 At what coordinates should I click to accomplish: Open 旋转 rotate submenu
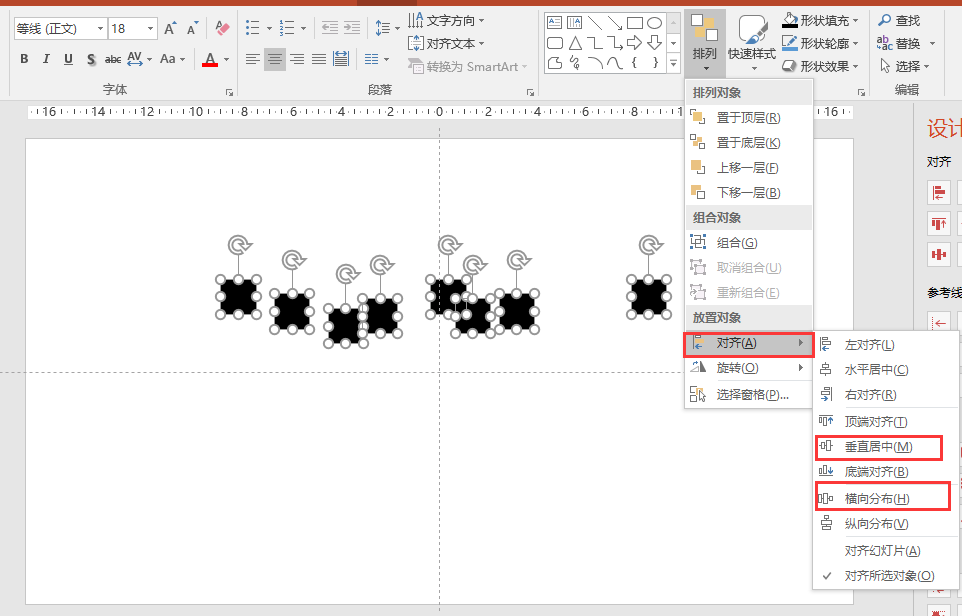(748, 368)
